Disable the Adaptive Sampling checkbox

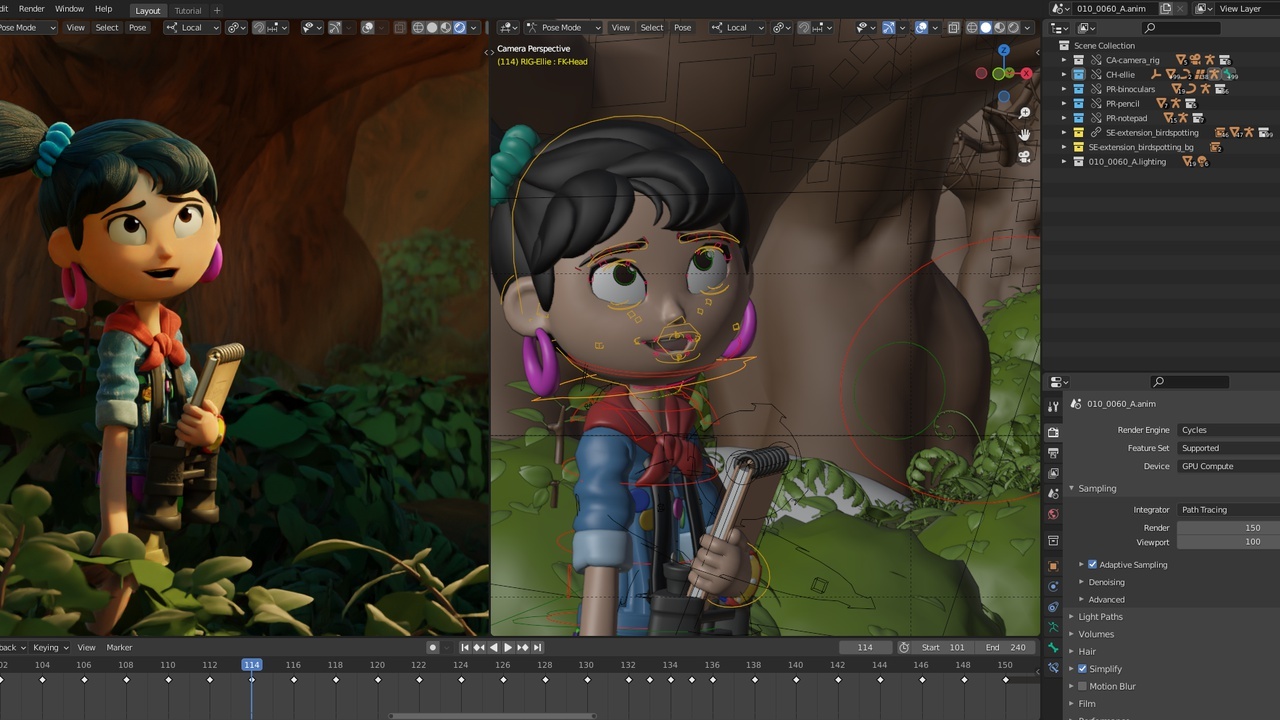[x=1092, y=565]
